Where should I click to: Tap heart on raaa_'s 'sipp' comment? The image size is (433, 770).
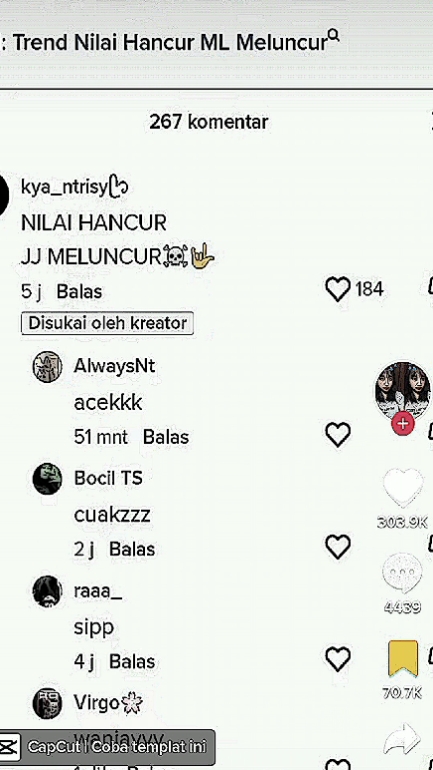coord(338,659)
